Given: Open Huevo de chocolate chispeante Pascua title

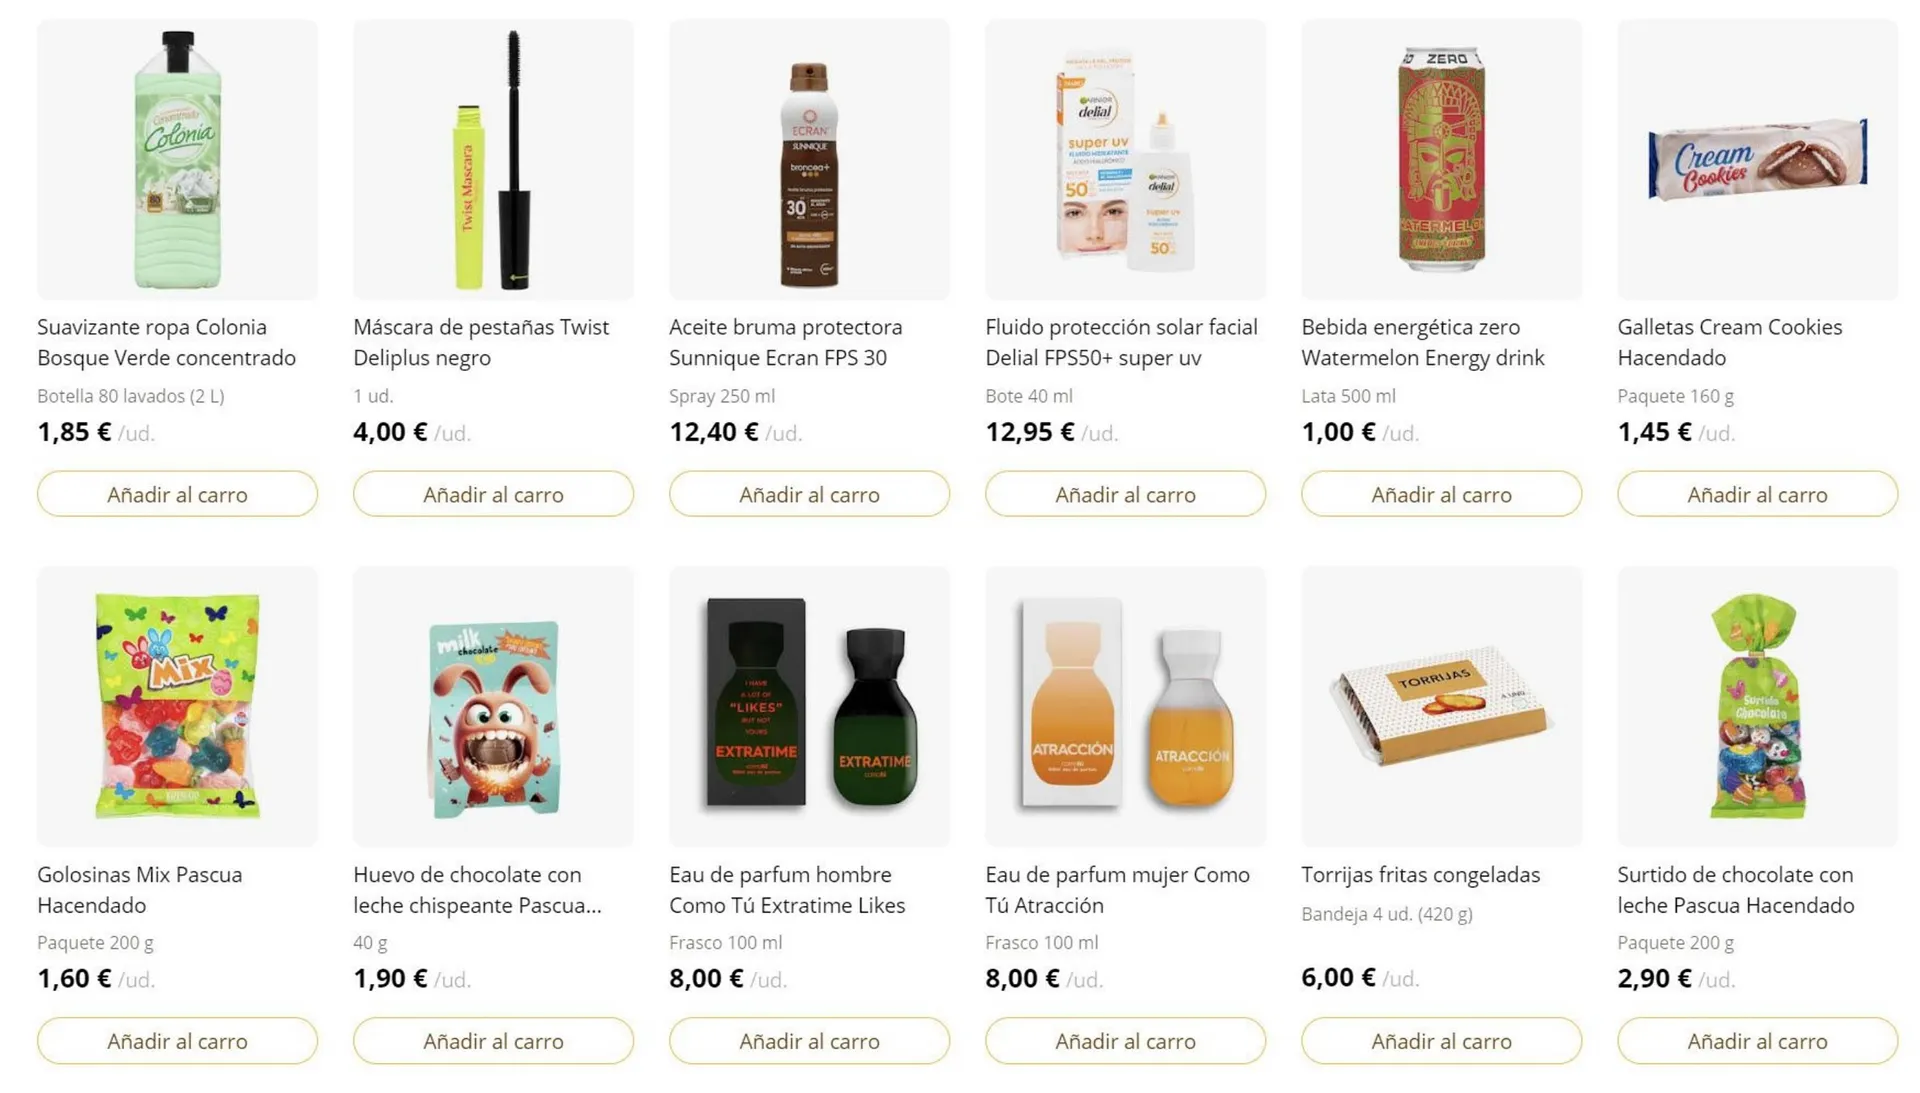Looking at the screenshot, I should (477, 889).
